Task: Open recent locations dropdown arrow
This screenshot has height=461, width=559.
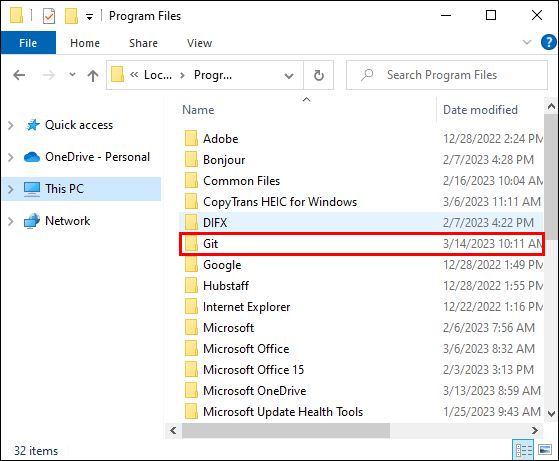Action: pyautogui.click(x=72, y=75)
